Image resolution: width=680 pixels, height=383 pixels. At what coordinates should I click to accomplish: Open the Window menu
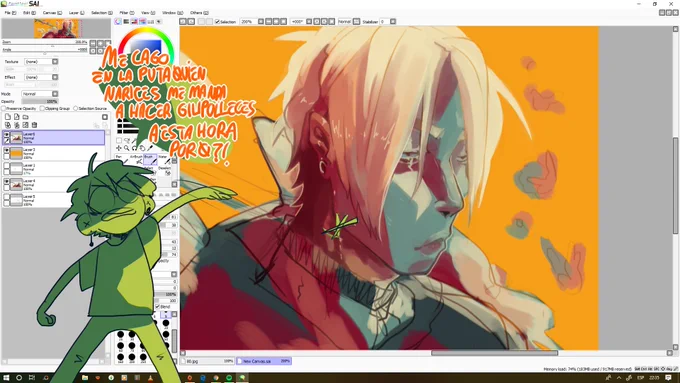point(172,13)
